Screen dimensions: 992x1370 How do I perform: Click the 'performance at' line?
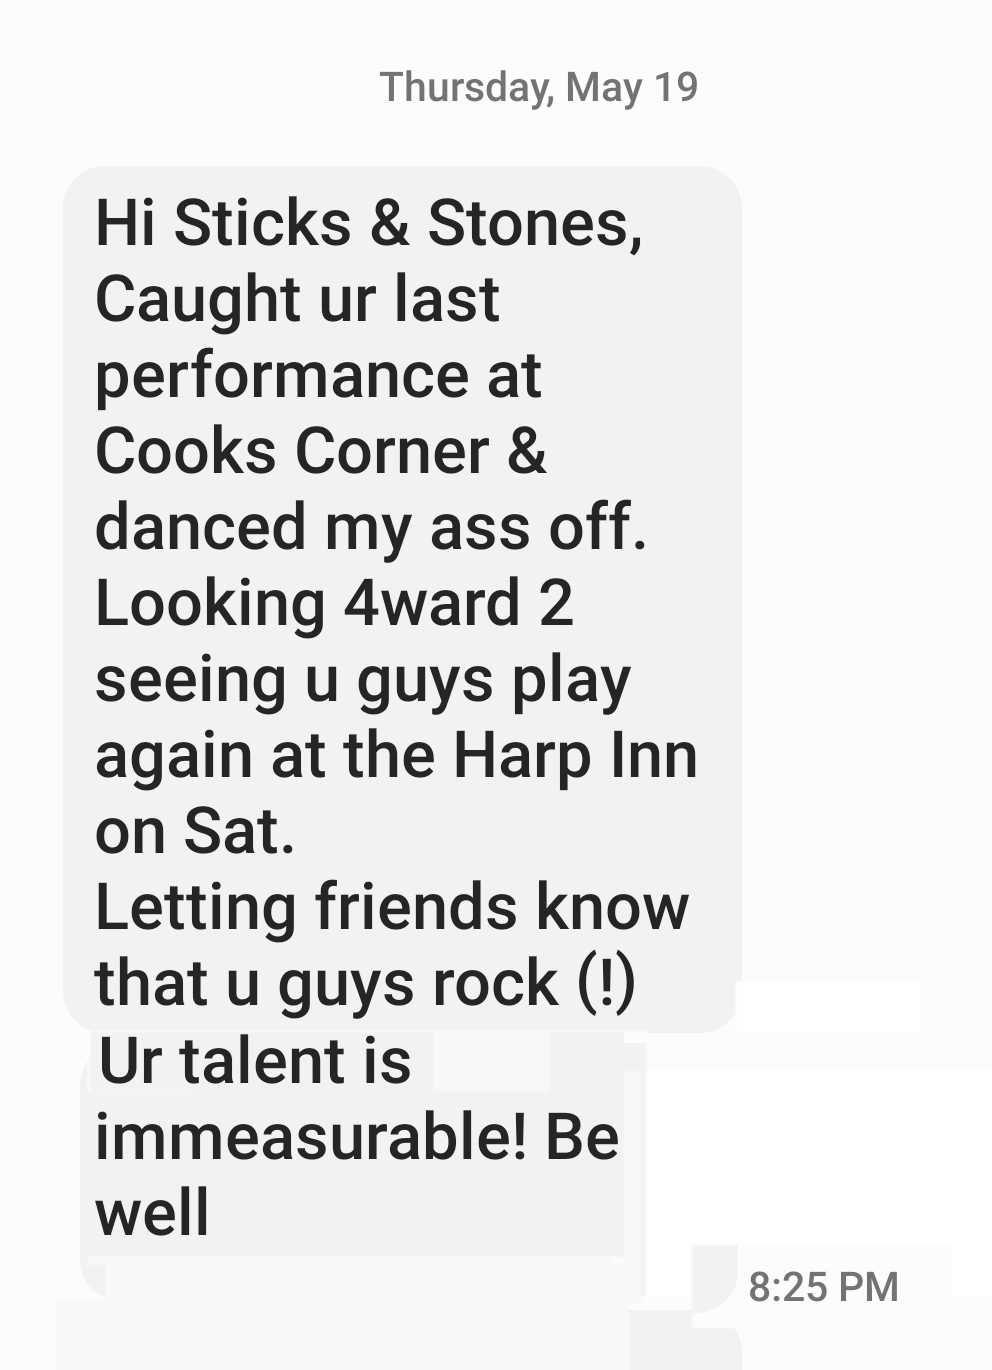[318, 377]
